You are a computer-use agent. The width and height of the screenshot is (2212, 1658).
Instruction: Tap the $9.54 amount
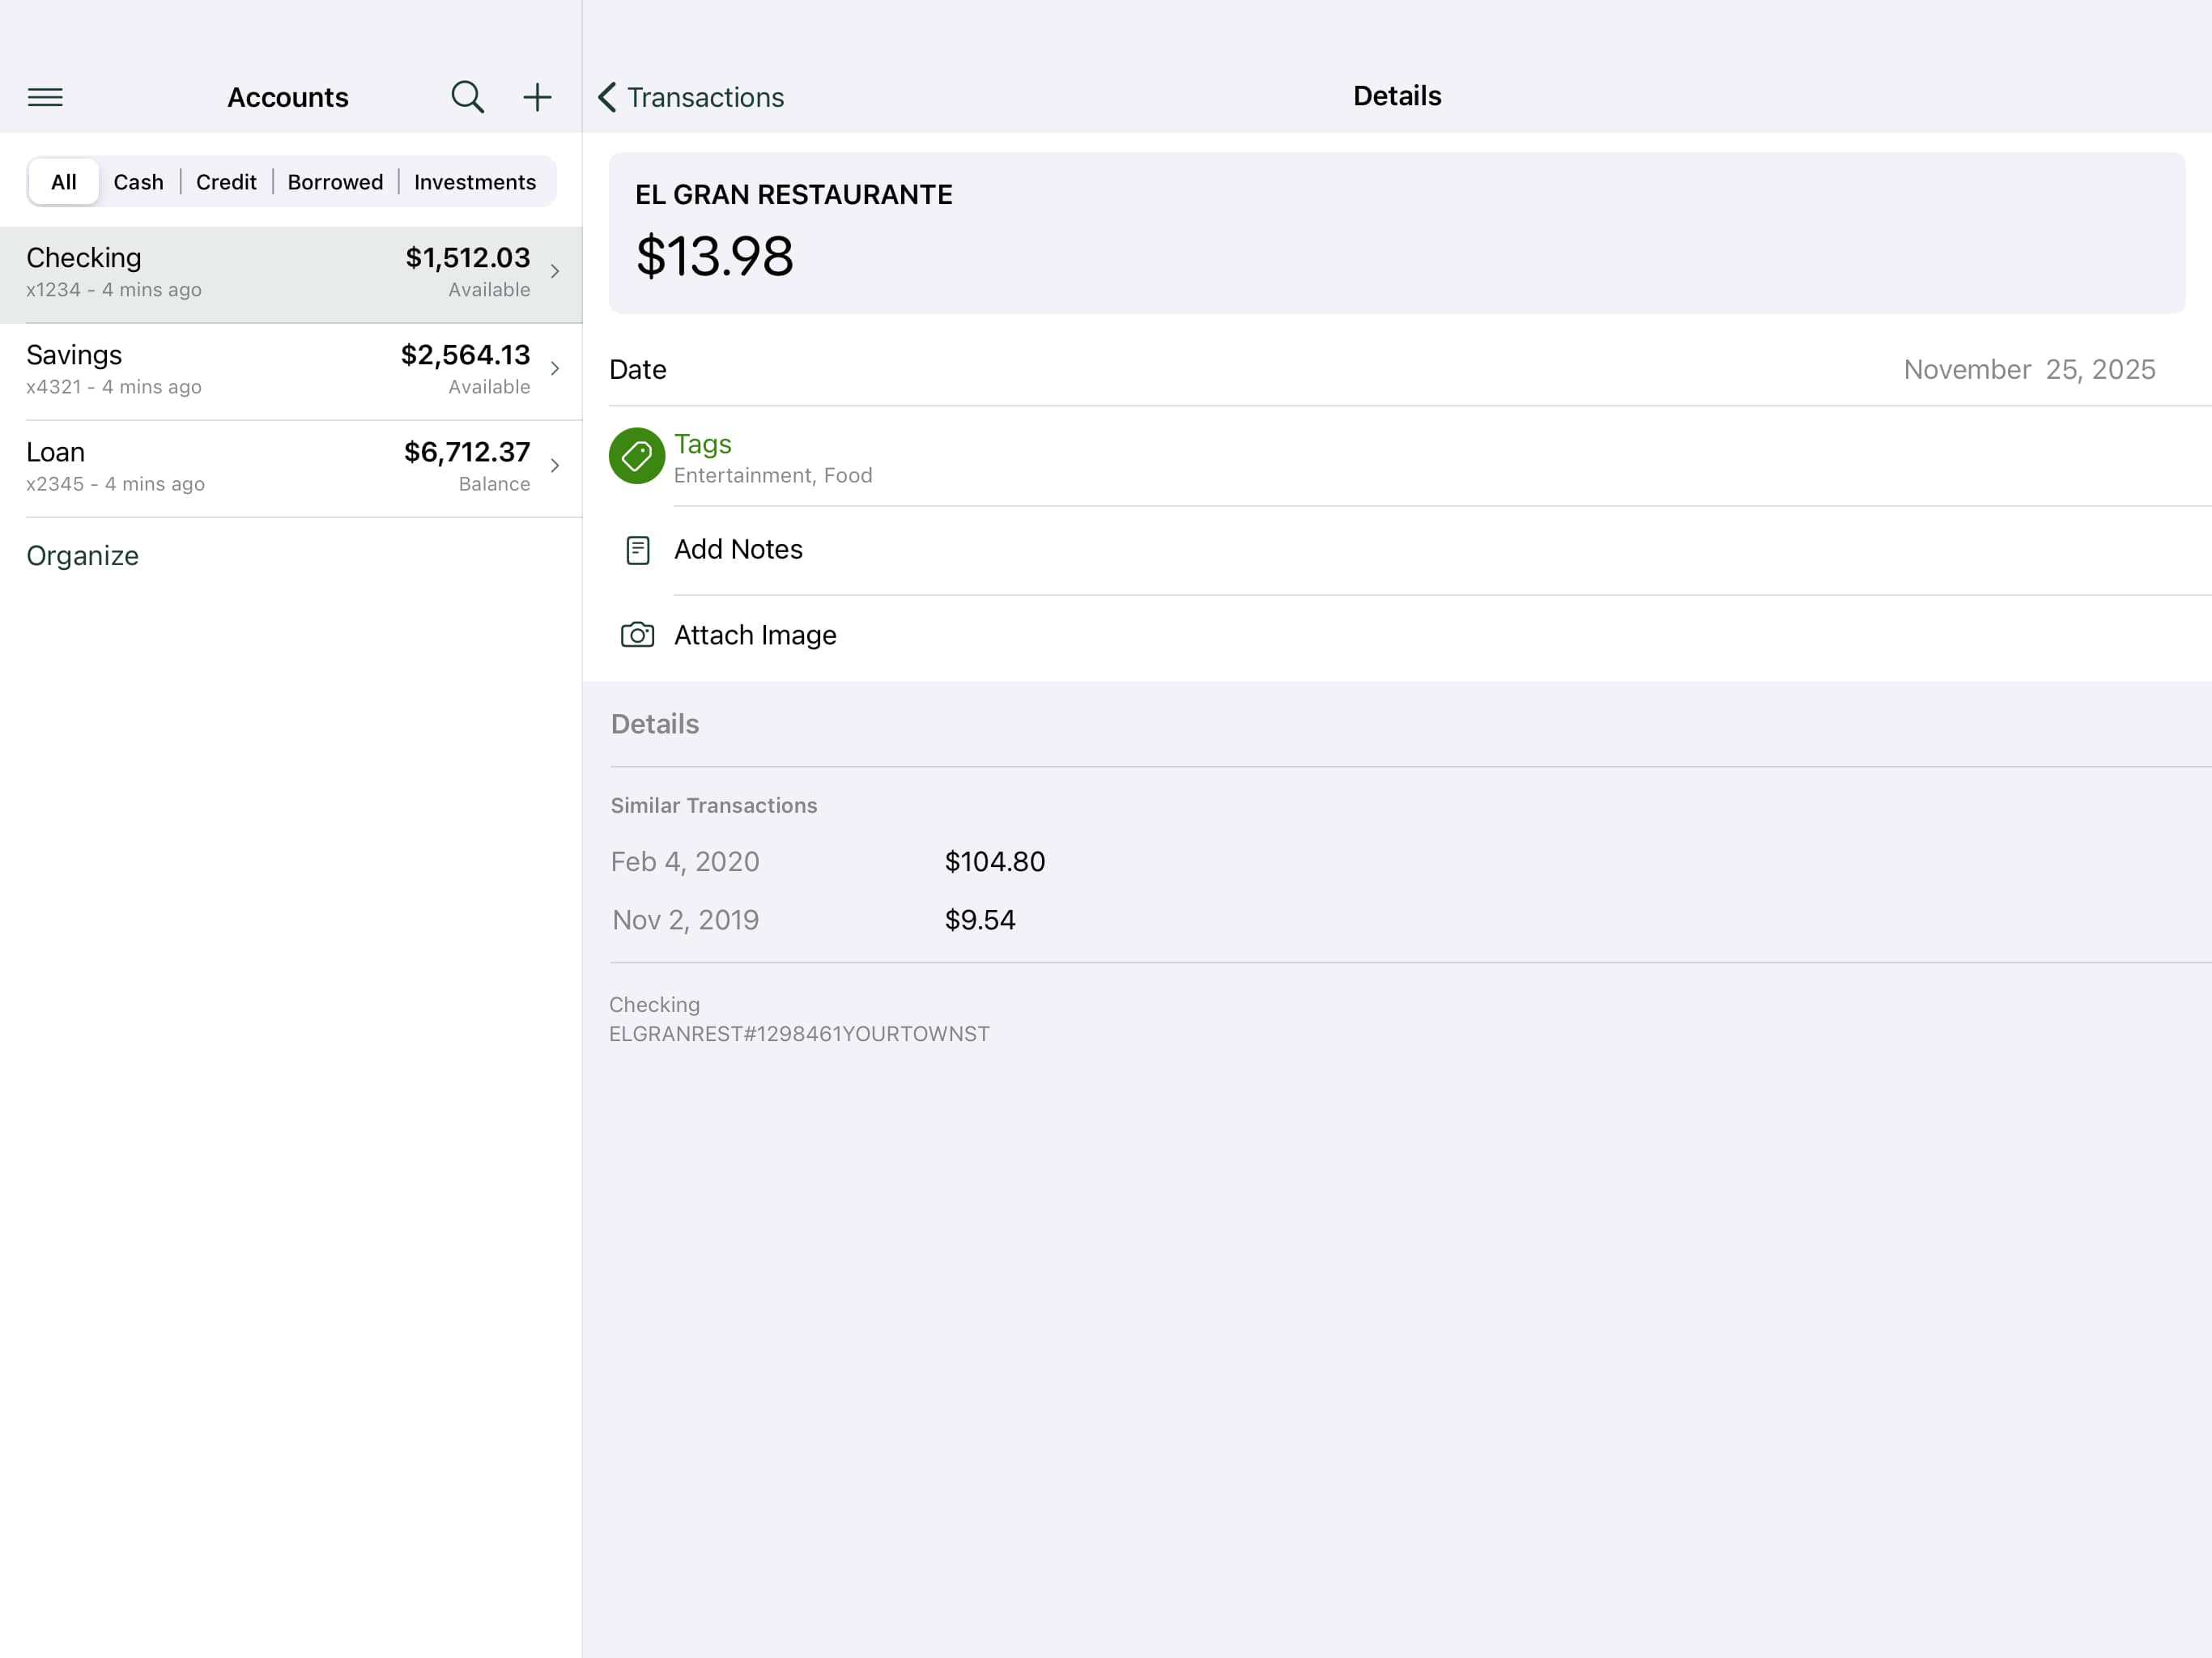(x=980, y=920)
